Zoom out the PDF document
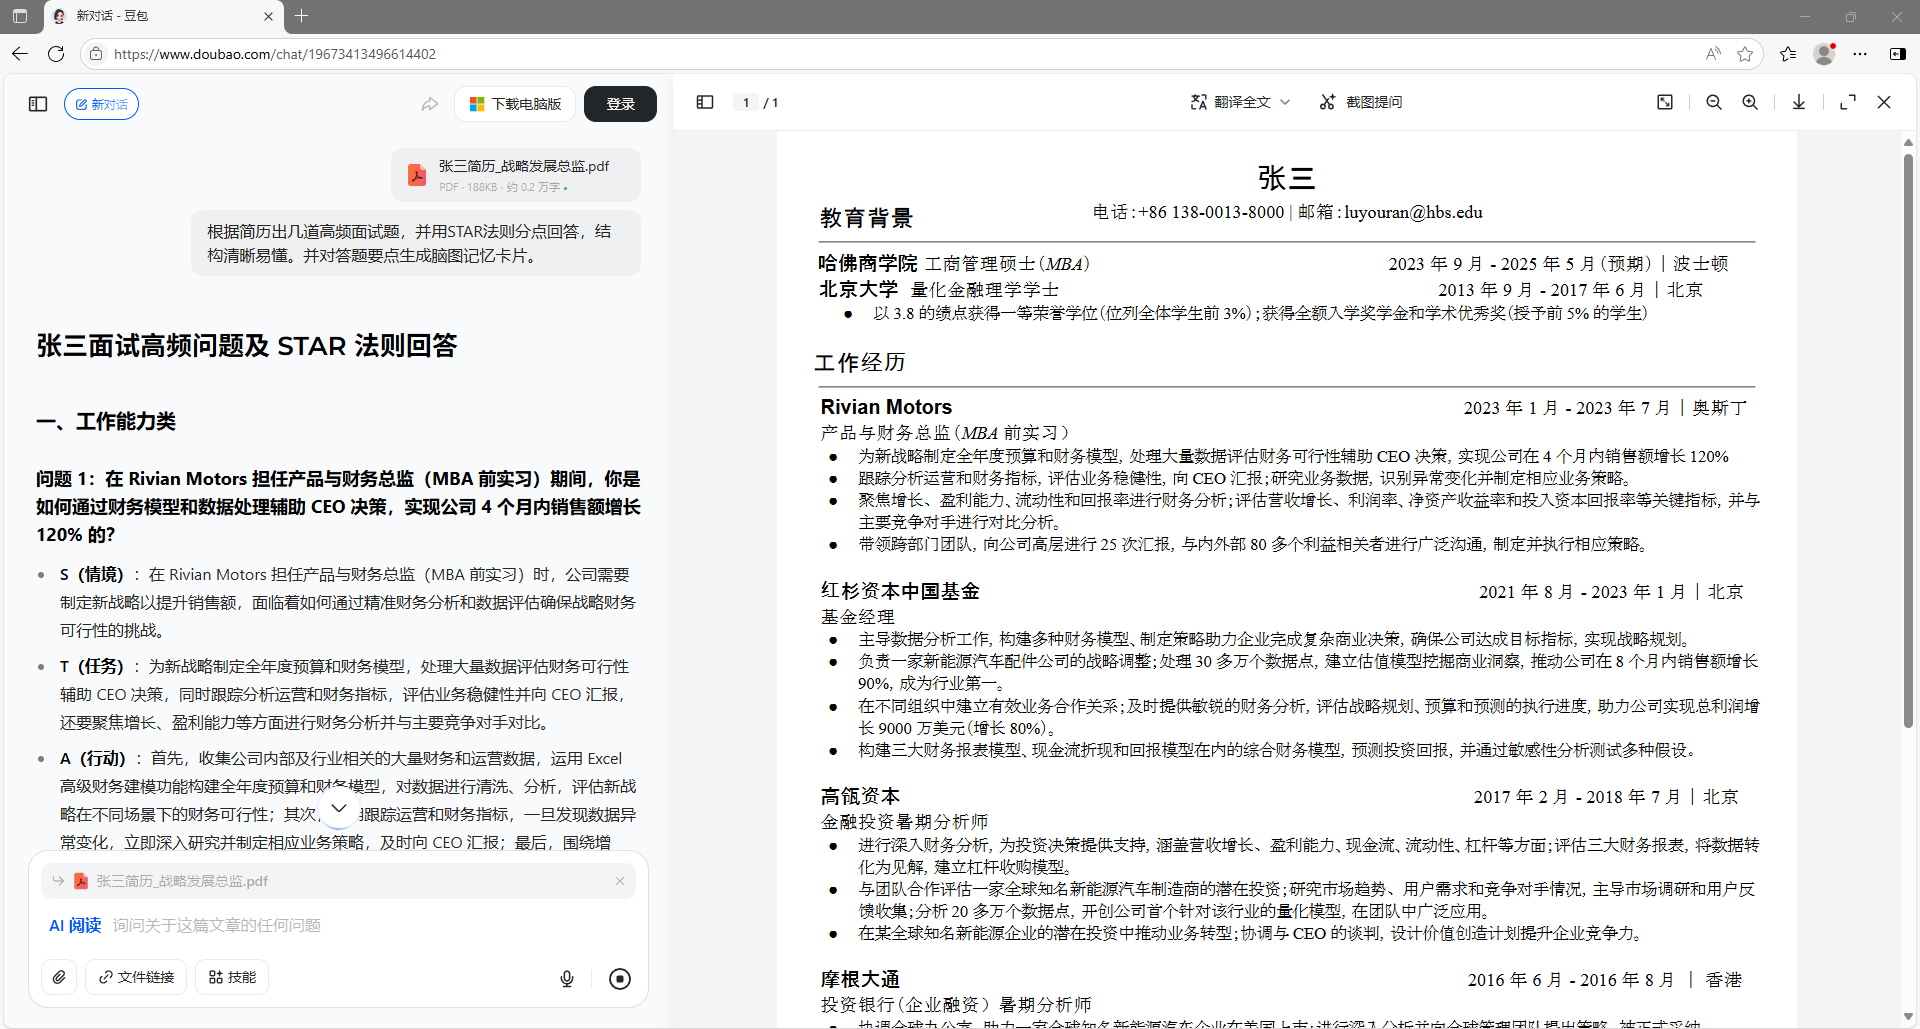The height and width of the screenshot is (1029, 1920). 1714,102
